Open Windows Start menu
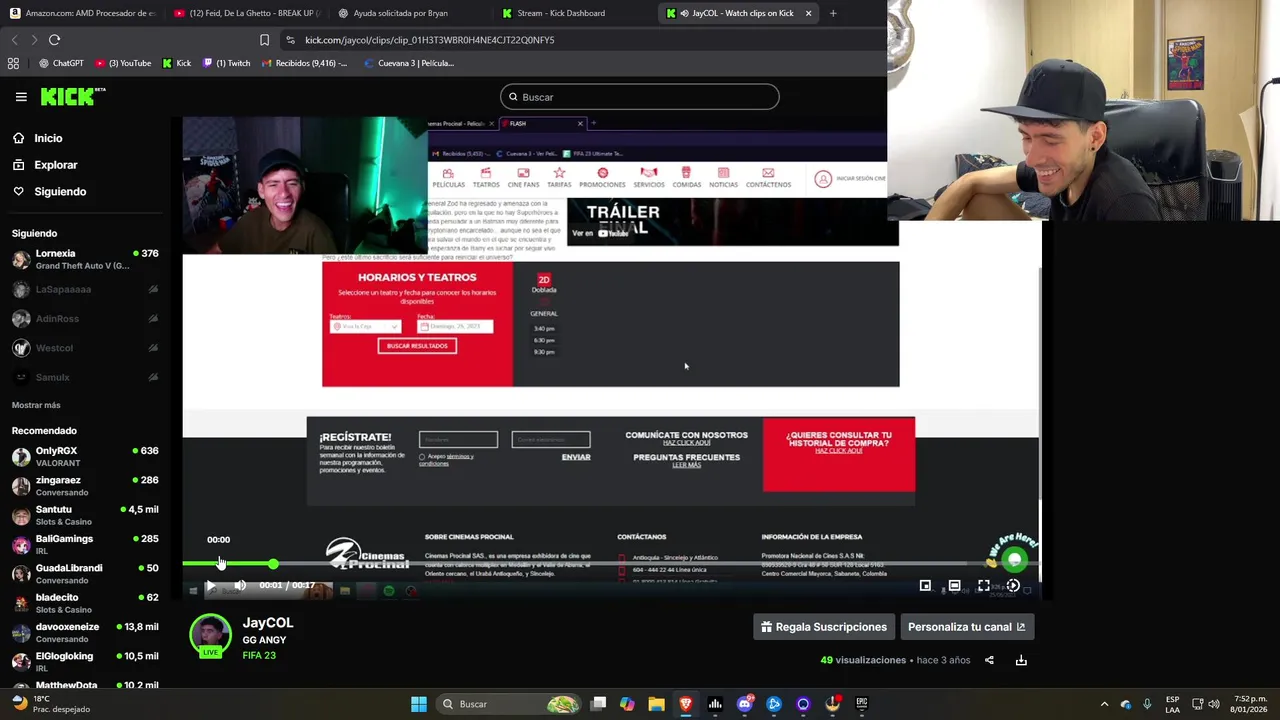This screenshot has height=720, width=1280. pyautogui.click(x=419, y=704)
